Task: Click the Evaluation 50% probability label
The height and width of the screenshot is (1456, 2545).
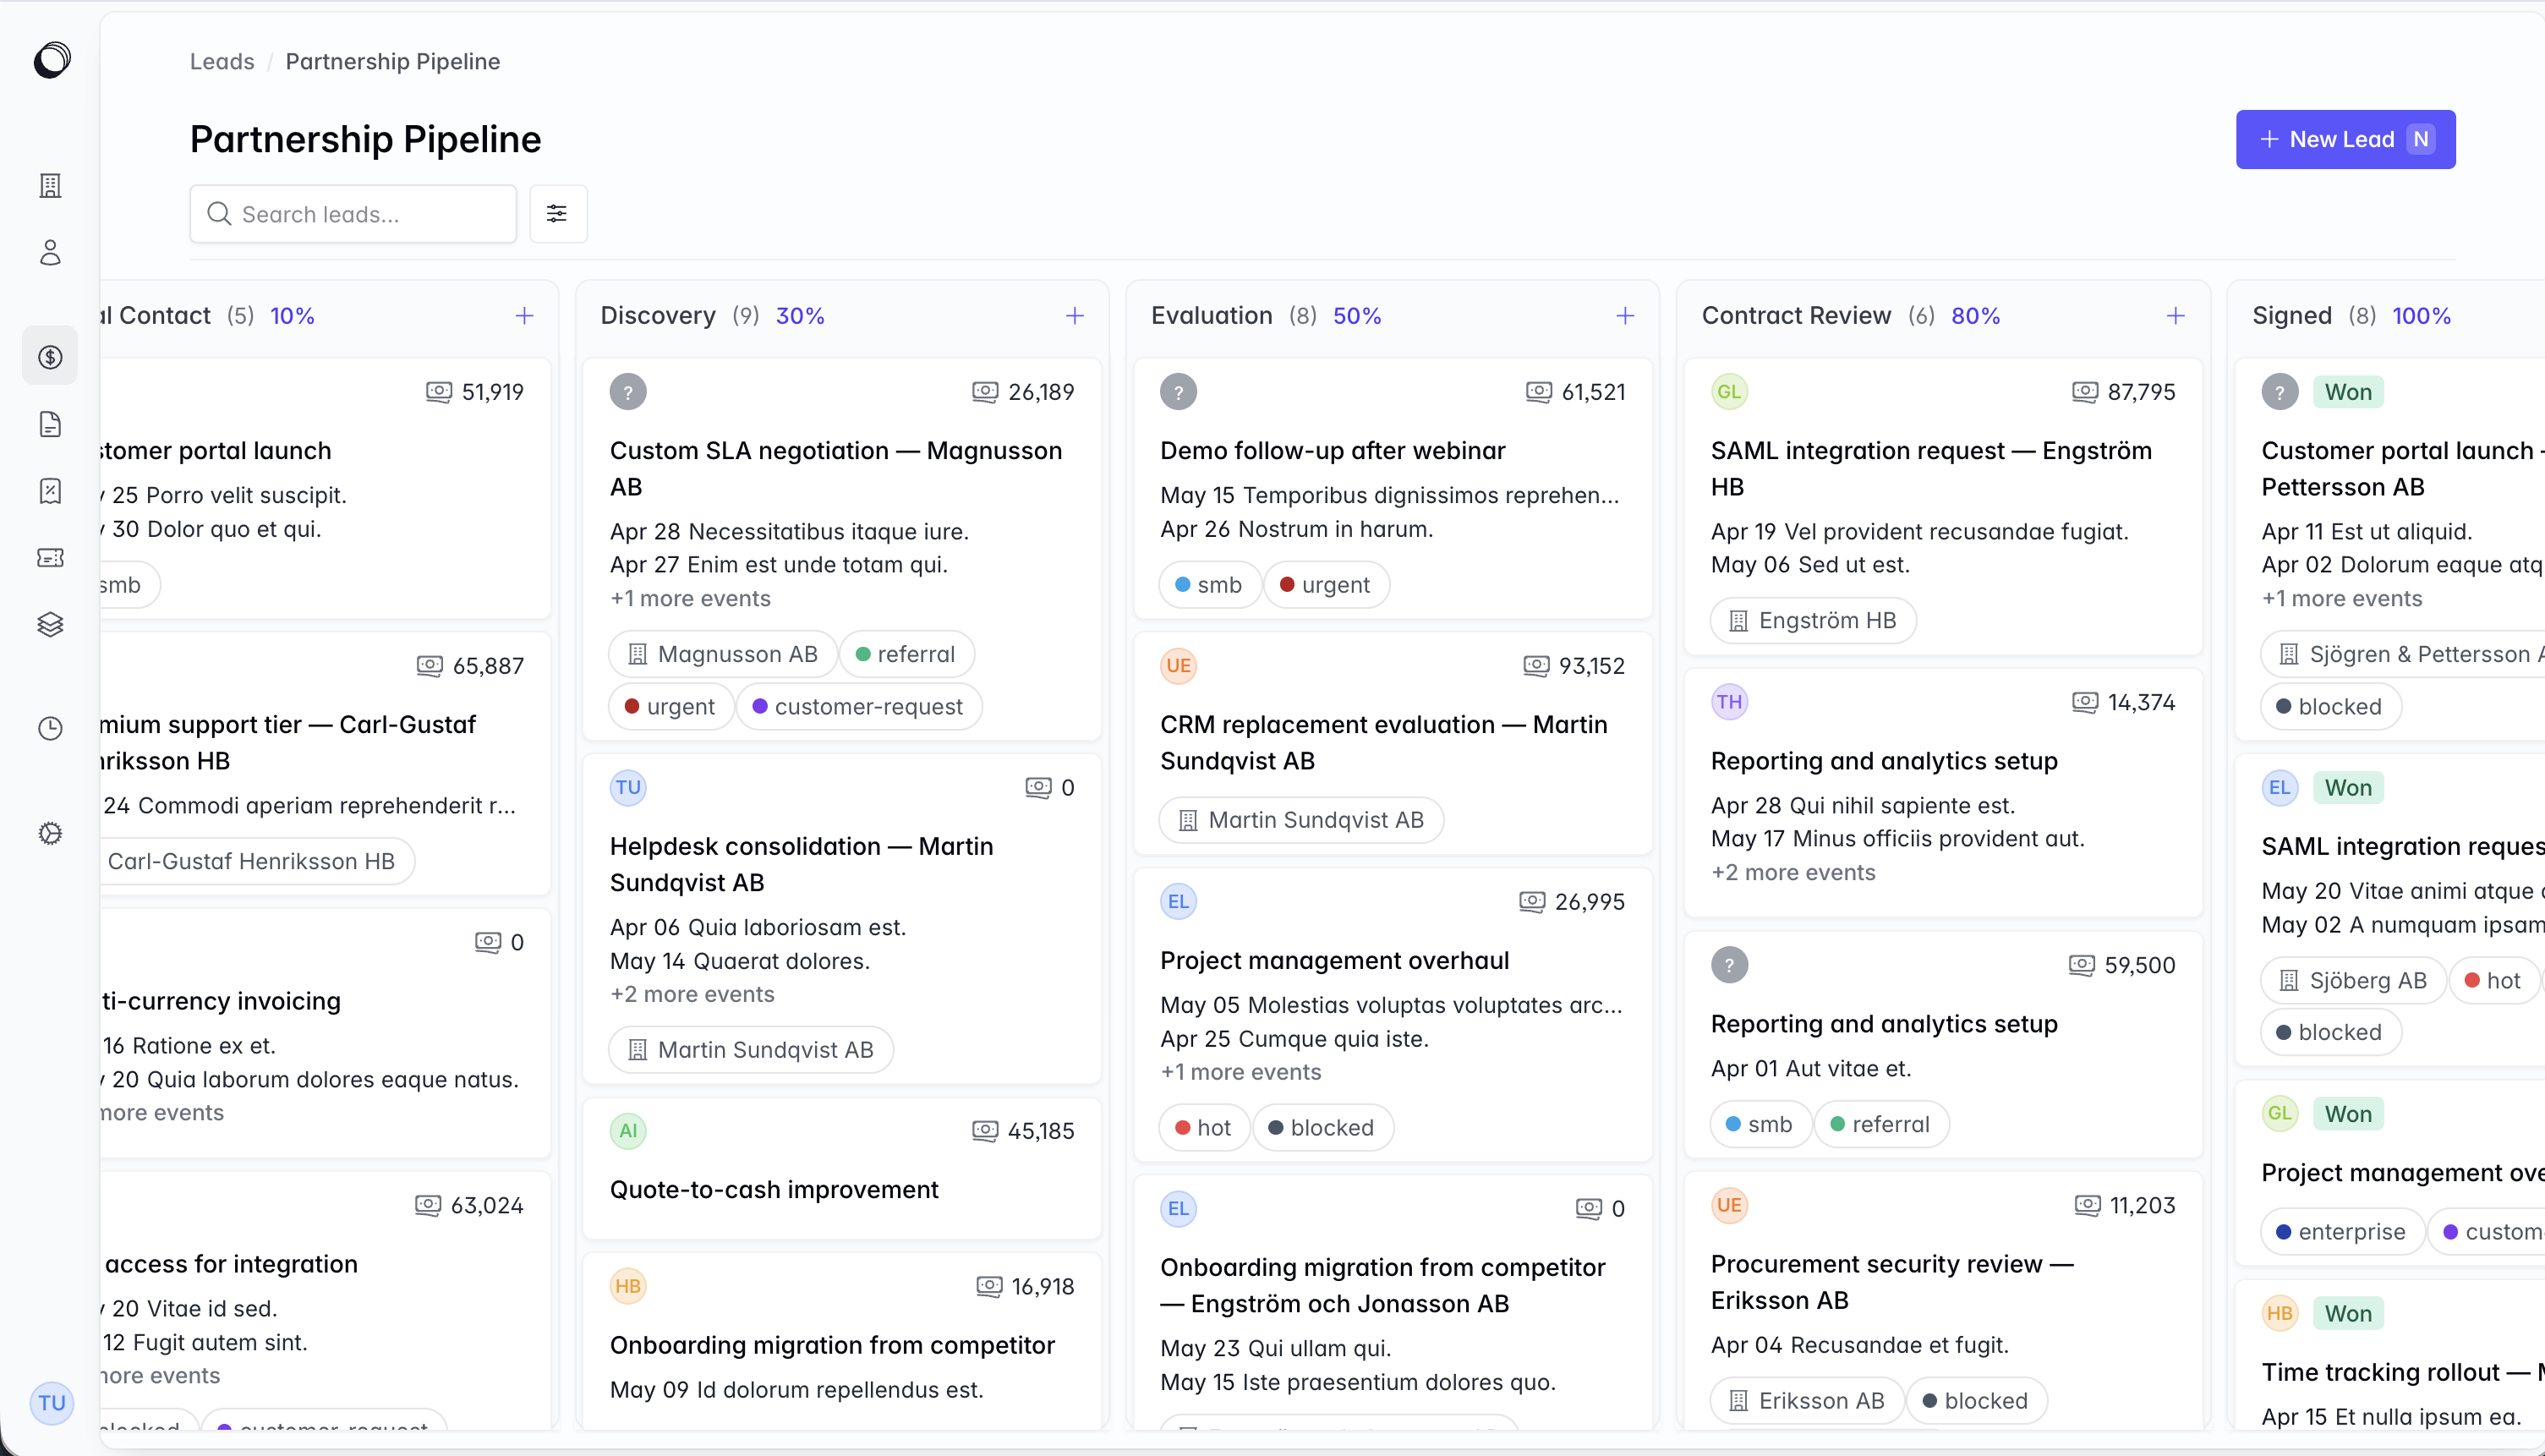Action: [1357, 316]
